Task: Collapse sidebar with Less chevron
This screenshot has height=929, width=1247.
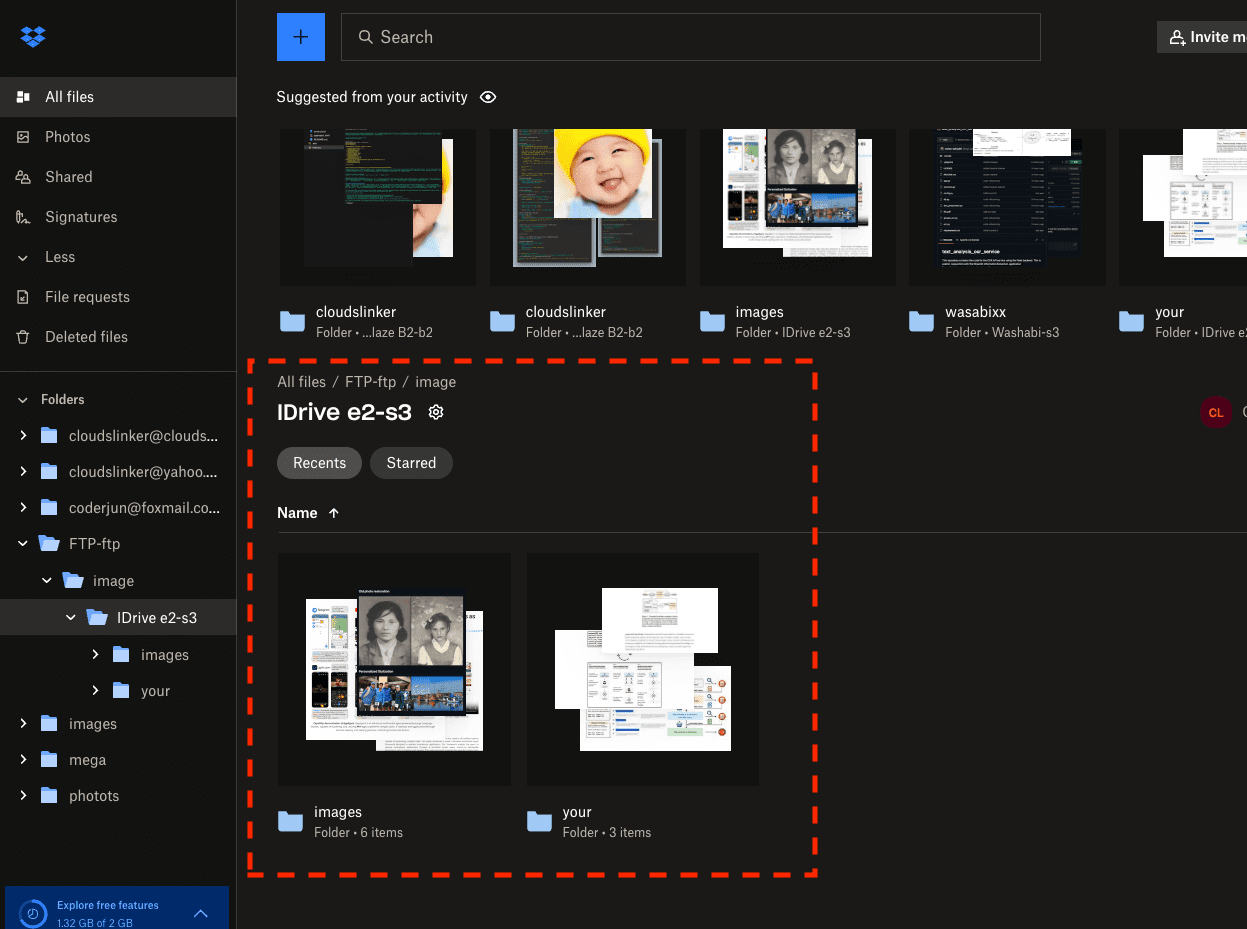Action: 23,257
